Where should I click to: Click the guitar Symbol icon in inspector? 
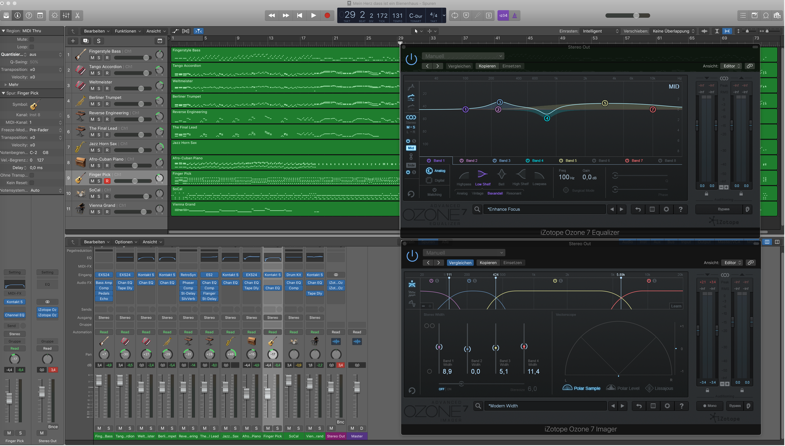click(34, 105)
